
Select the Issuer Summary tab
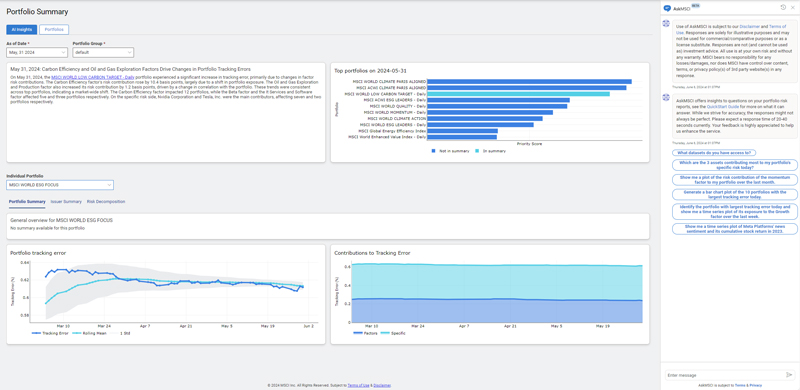coord(66,202)
